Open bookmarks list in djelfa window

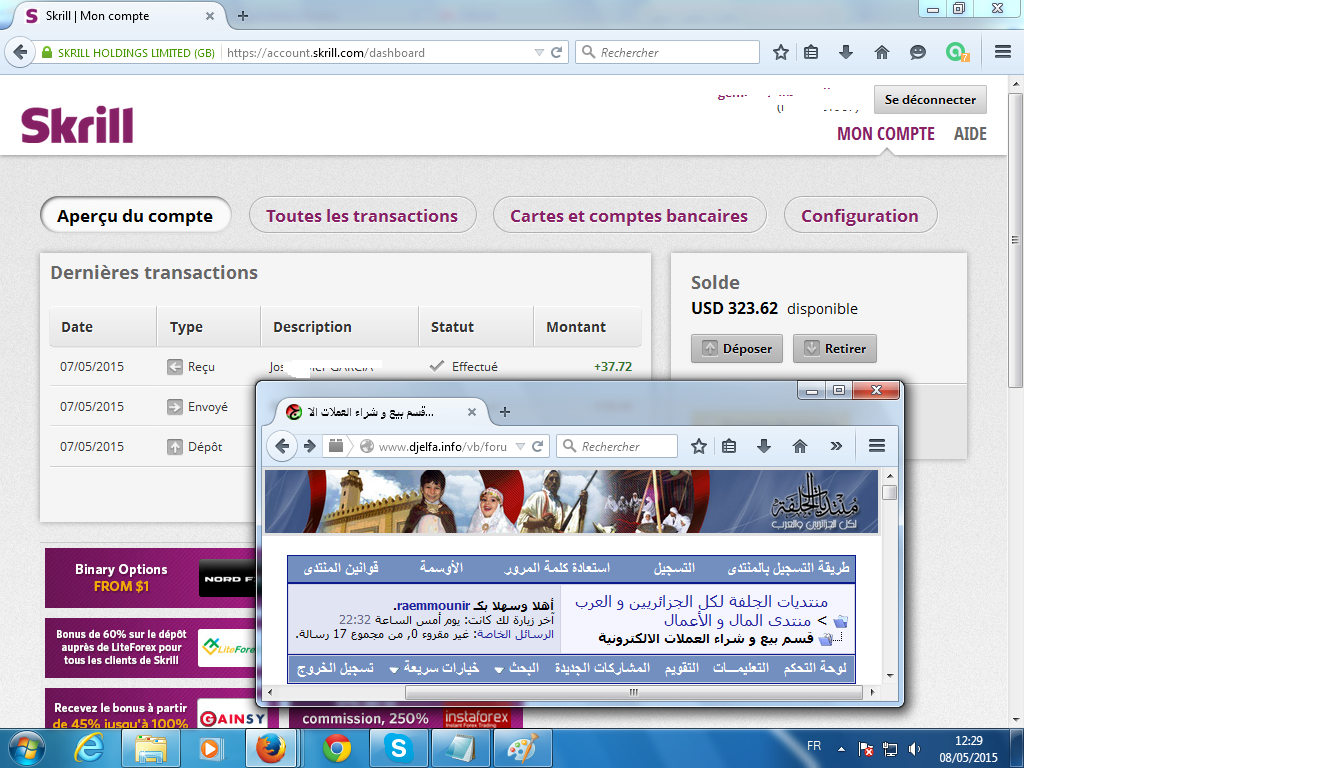coord(729,446)
